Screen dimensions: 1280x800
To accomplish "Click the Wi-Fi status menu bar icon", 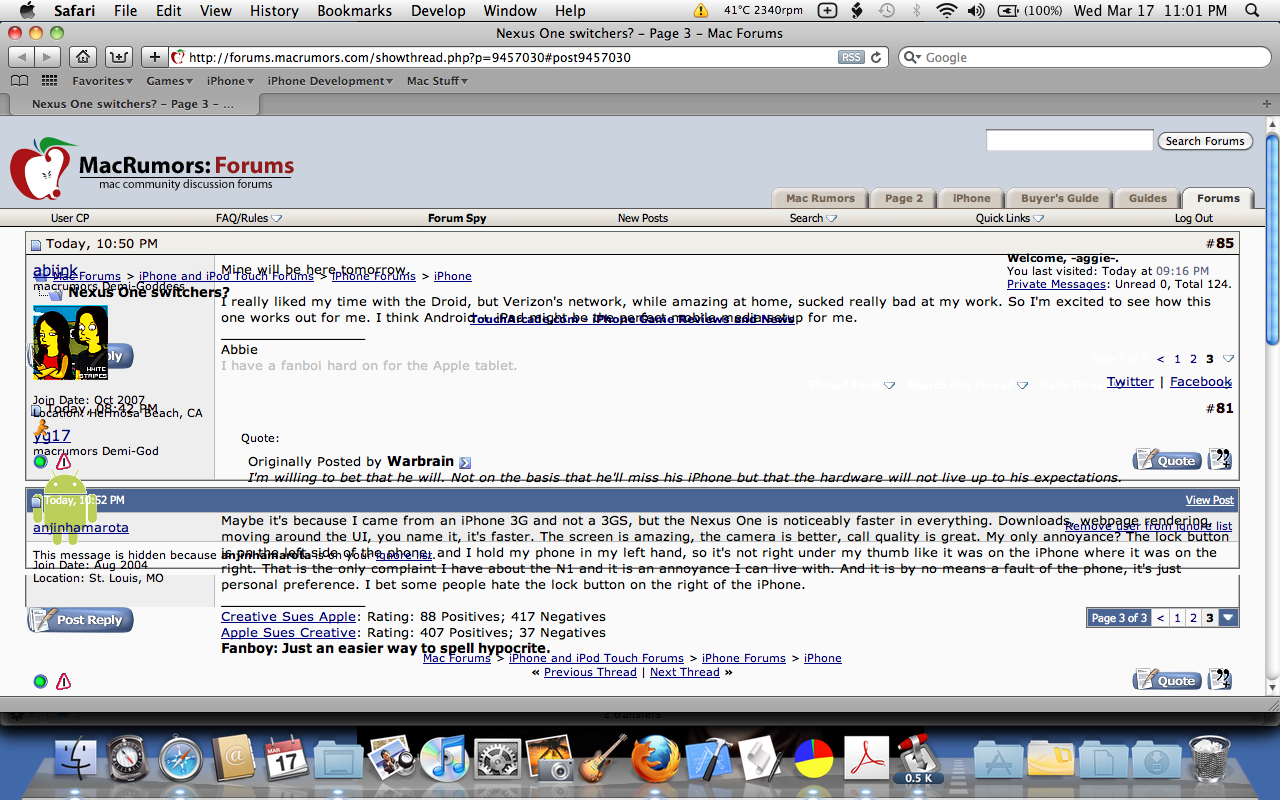I will 946,11.
